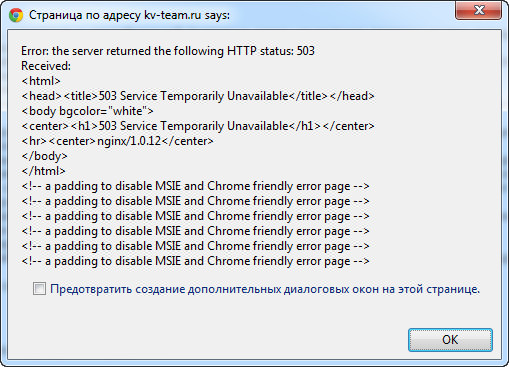Image resolution: width=509 pixels, height=367 pixels.
Task: Click the third padding comment line
Action: [195, 216]
